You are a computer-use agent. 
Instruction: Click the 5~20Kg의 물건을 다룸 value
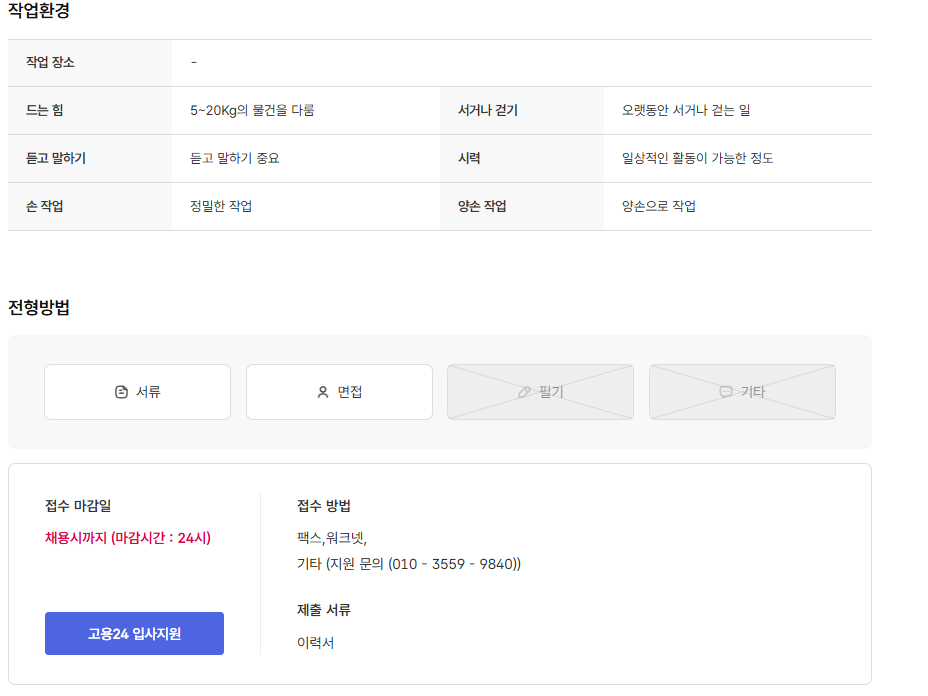[252, 110]
